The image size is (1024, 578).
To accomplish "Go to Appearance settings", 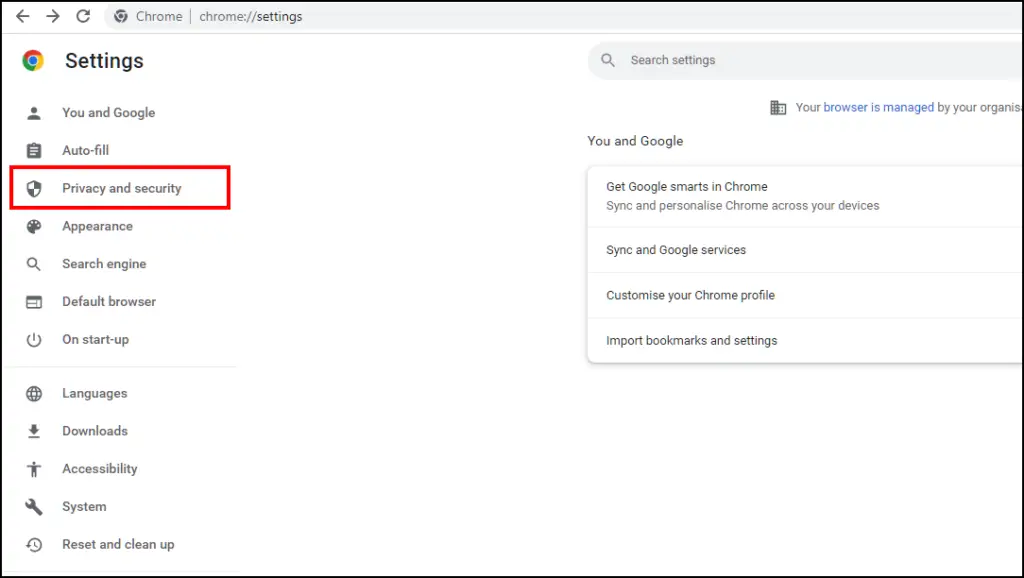I will [x=97, y=227].
